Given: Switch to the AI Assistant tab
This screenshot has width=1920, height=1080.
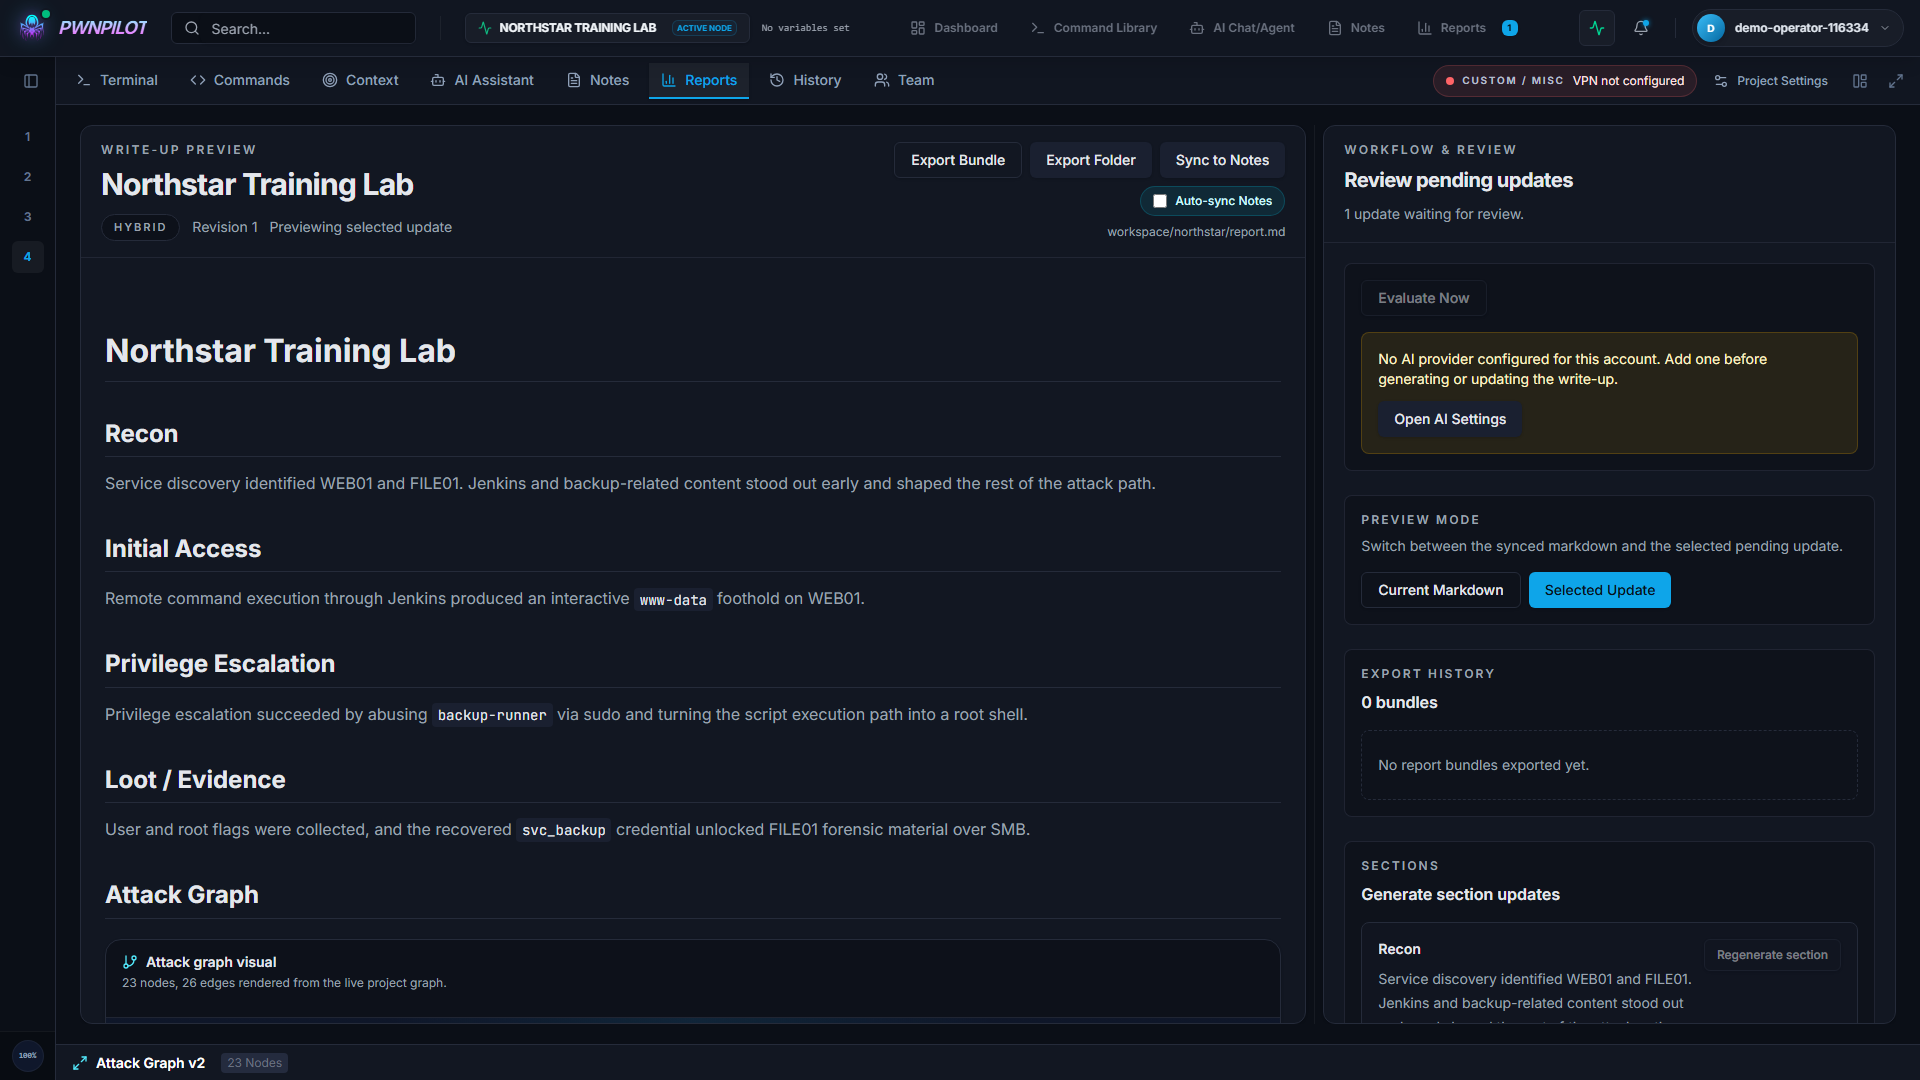Looking at the screenshot, I should (x=482, y=80).
